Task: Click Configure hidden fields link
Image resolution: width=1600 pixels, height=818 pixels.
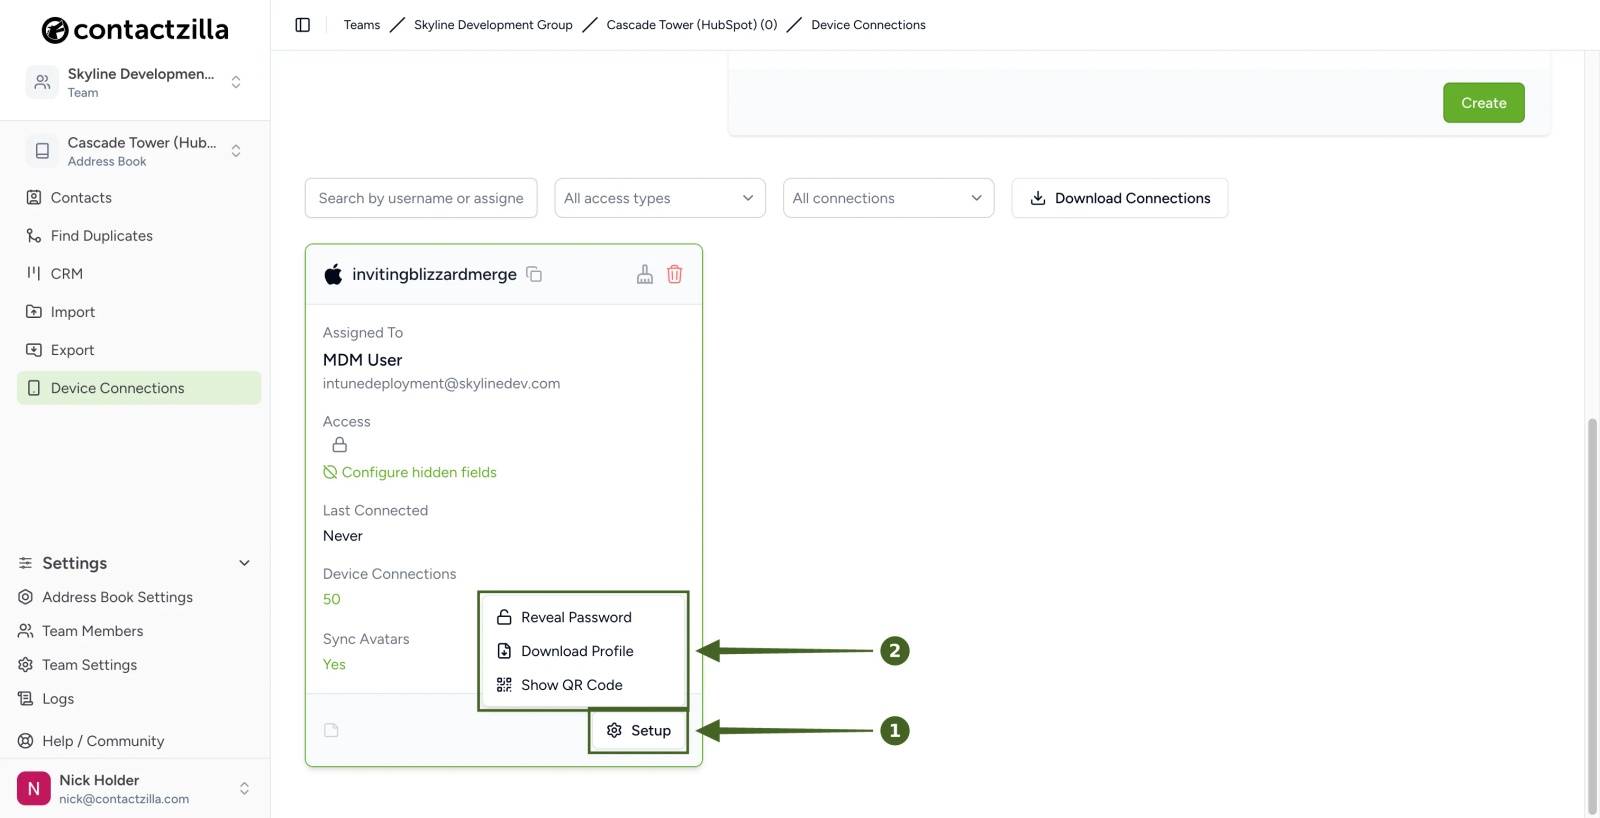Action: (x=410, y=472)
